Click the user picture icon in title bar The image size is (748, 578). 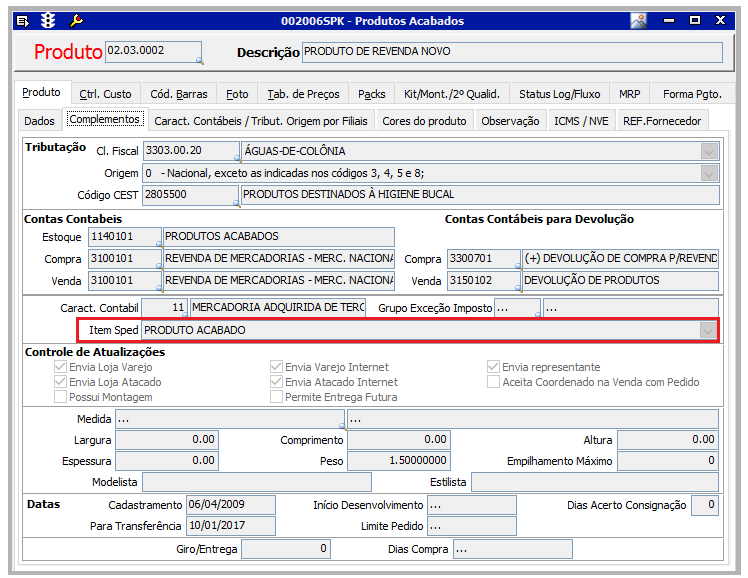coord(638,20)
